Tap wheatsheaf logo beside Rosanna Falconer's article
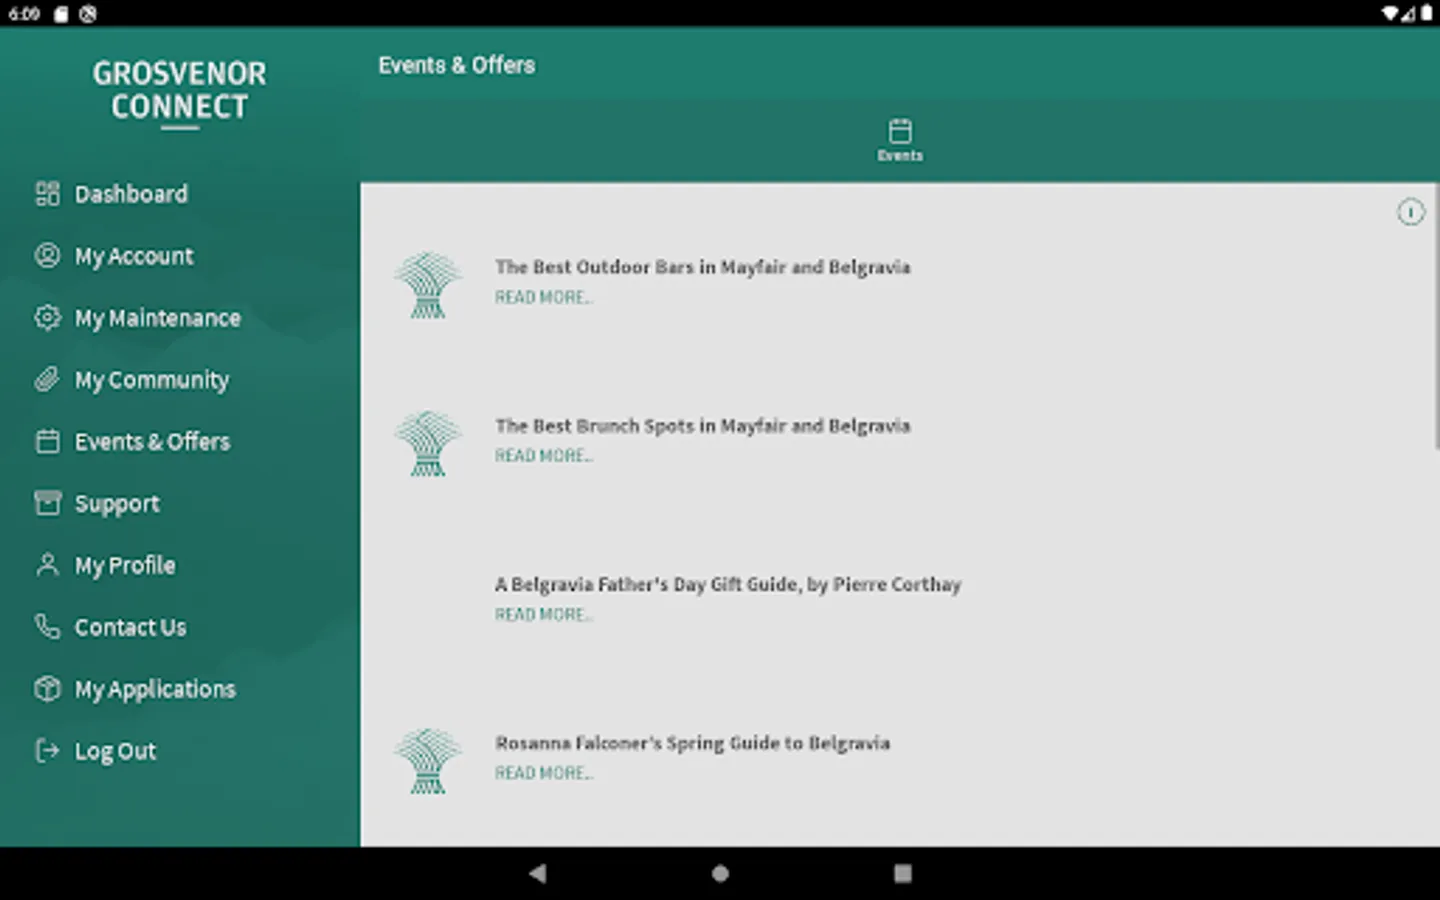The width and height of the screenshot is (1440, 900). (428, 761)
